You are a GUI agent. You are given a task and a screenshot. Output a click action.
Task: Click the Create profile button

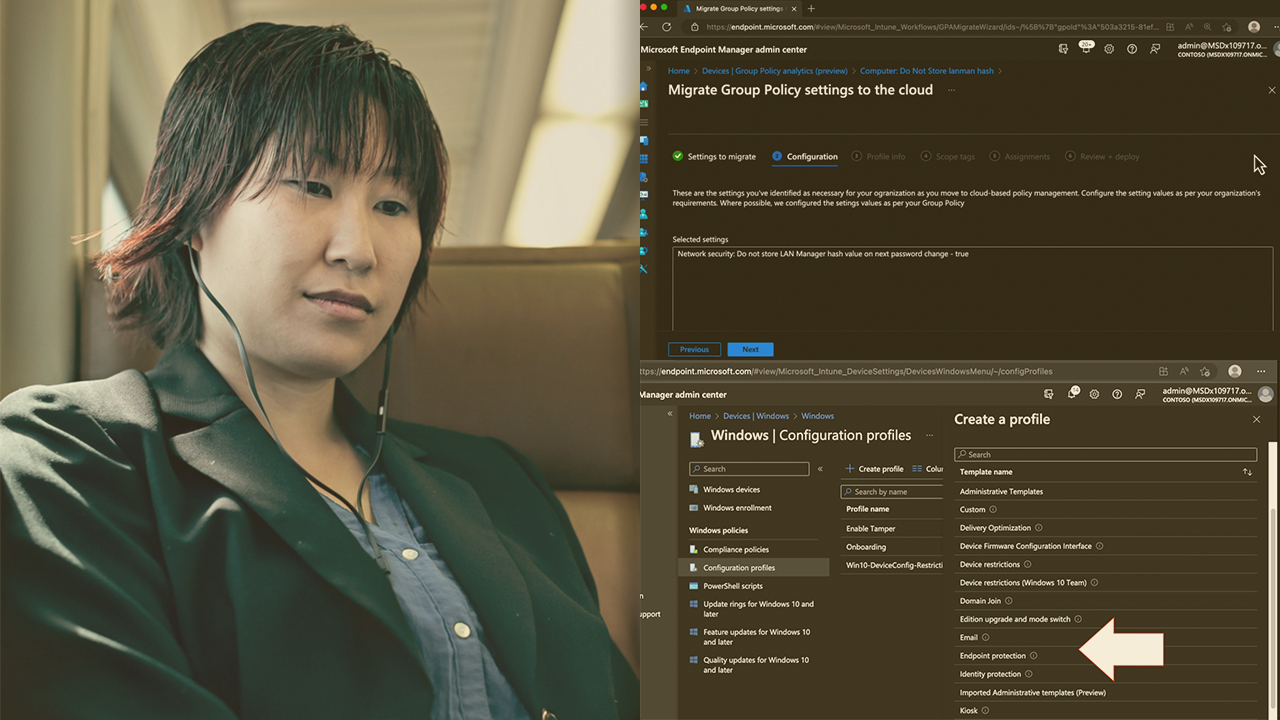[874, 469]
